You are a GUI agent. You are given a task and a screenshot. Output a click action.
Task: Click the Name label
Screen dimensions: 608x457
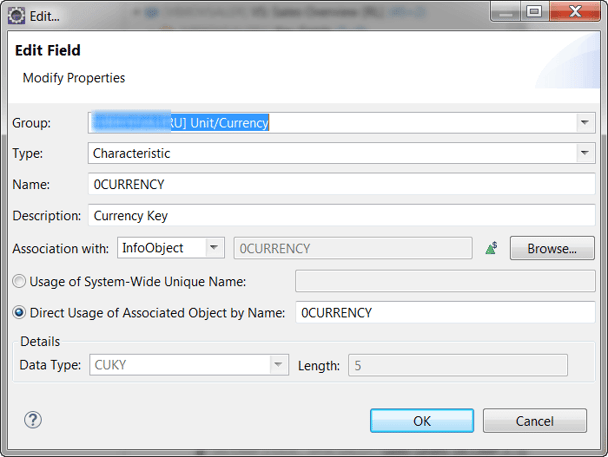pyautogui.click(x=31, y=185)
